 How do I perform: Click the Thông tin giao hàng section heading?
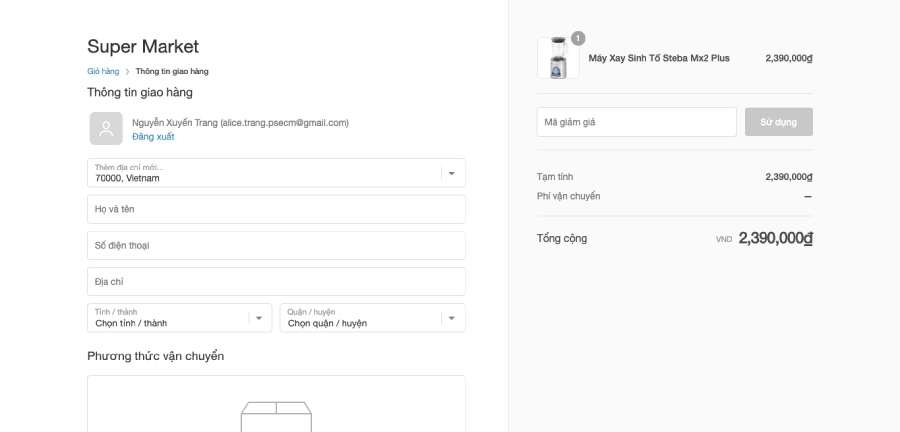(x=140, y=92)
